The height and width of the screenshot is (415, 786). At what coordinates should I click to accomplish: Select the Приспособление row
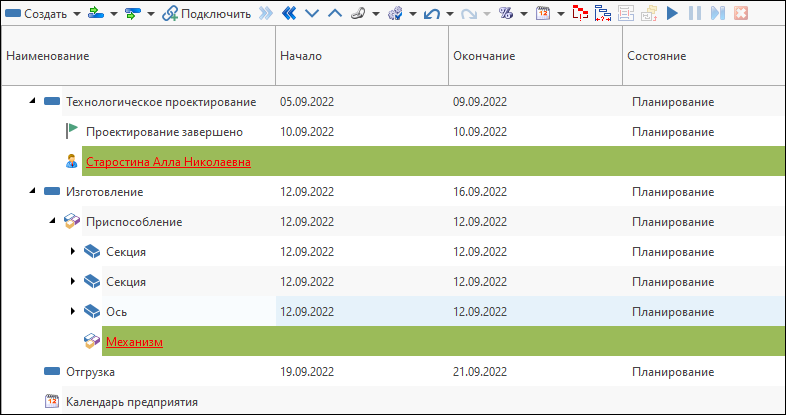[393, 222]
